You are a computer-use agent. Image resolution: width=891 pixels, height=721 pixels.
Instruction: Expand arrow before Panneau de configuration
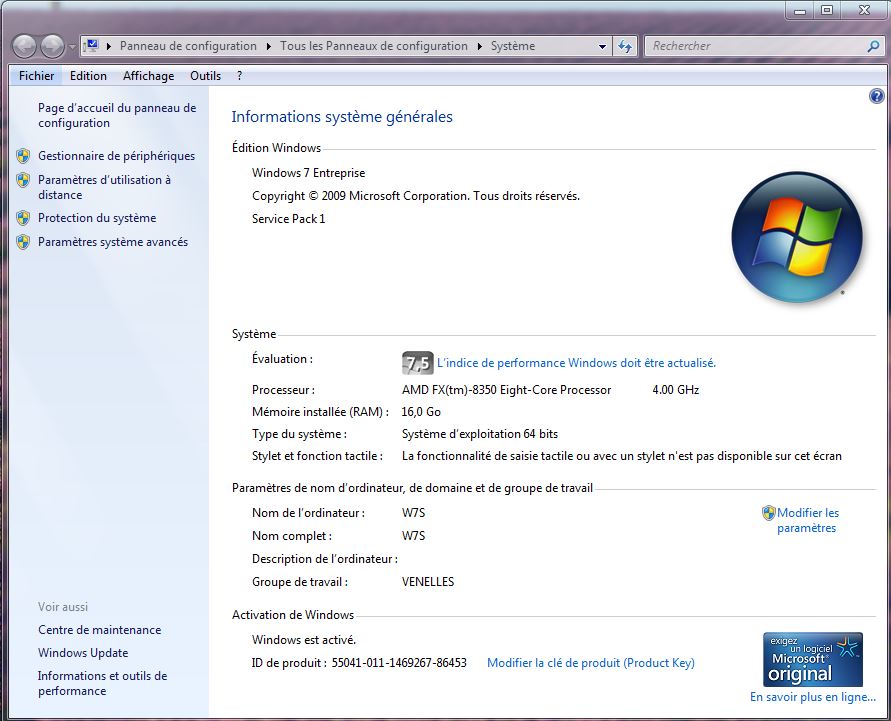tap(109, 46)
